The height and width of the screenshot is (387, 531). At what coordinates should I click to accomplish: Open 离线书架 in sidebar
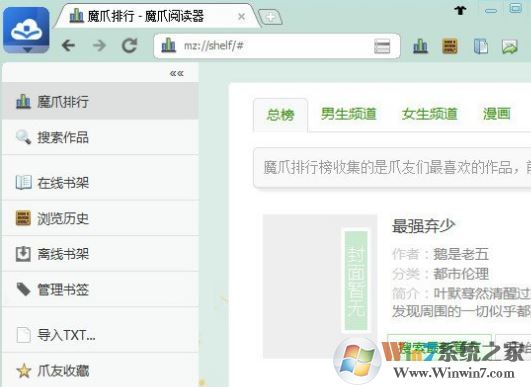100,254
